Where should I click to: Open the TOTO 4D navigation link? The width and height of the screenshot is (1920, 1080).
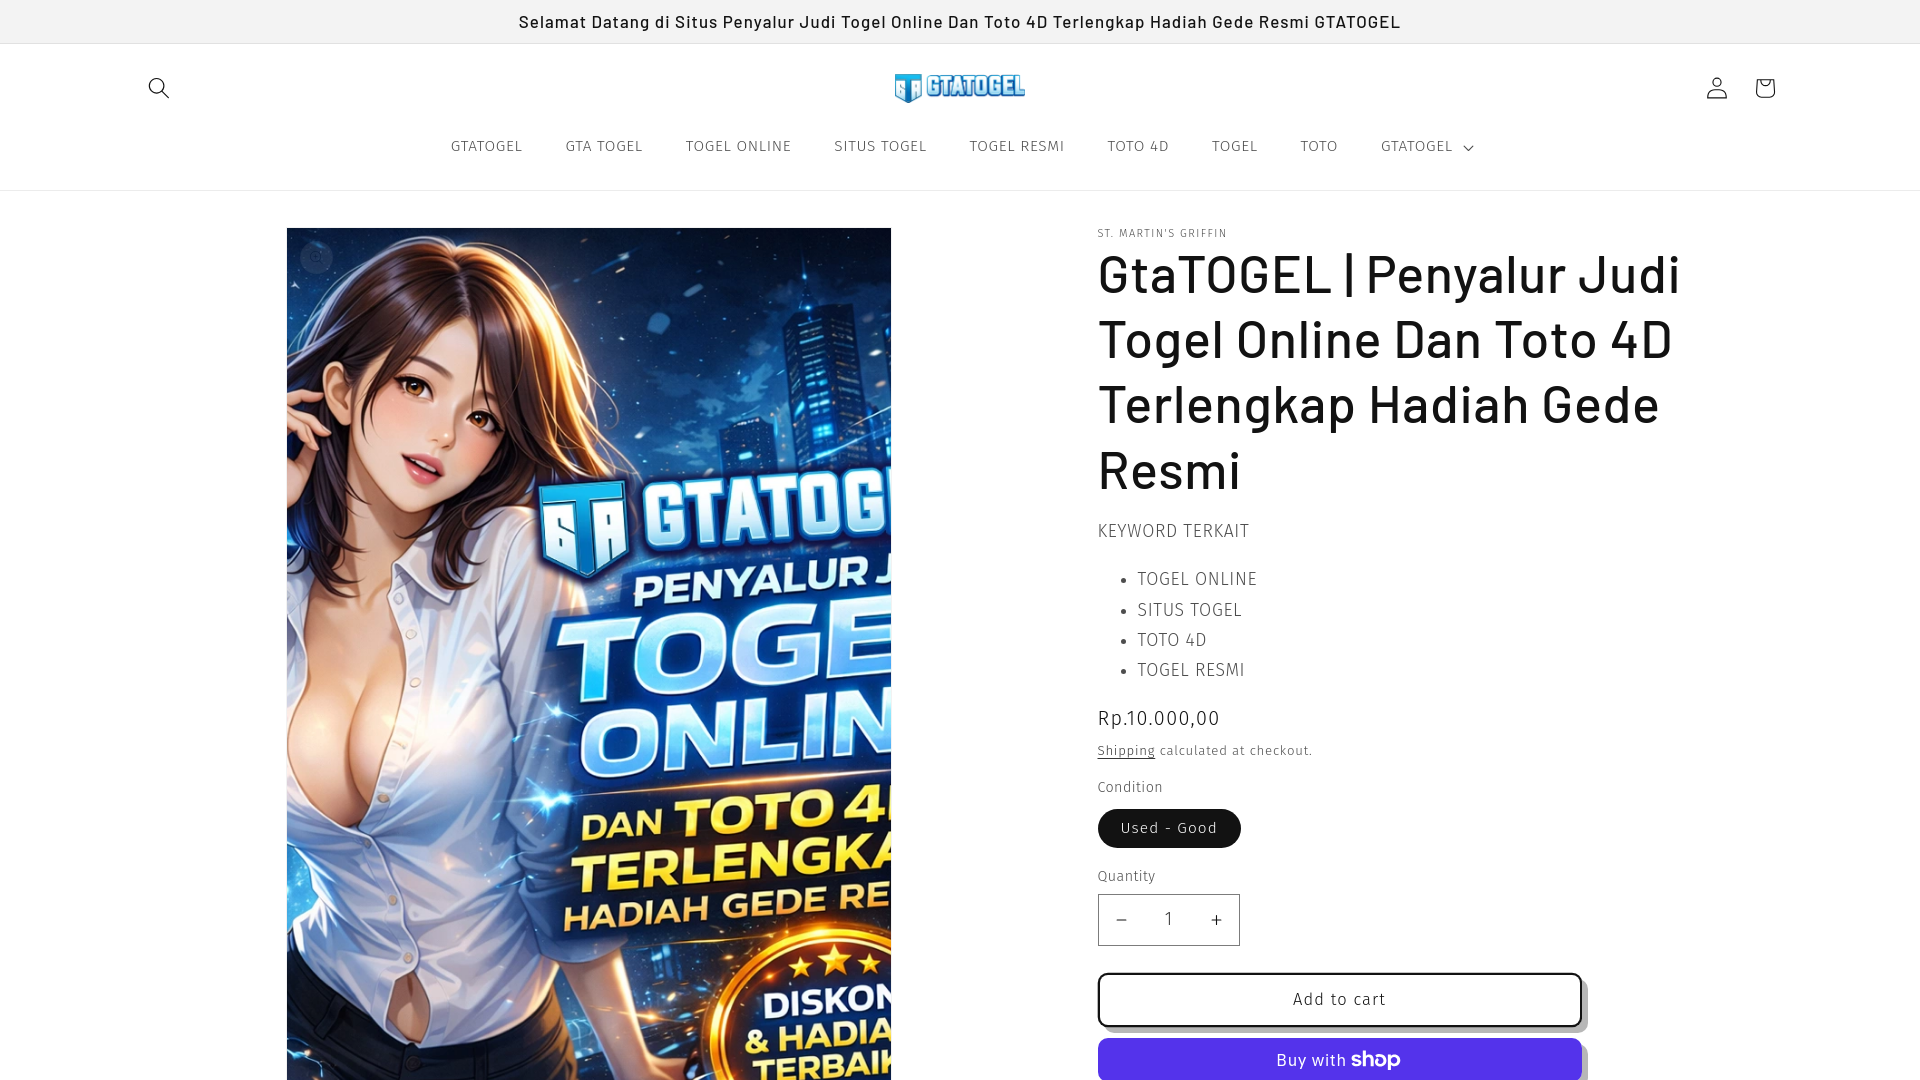[1138, 147]
